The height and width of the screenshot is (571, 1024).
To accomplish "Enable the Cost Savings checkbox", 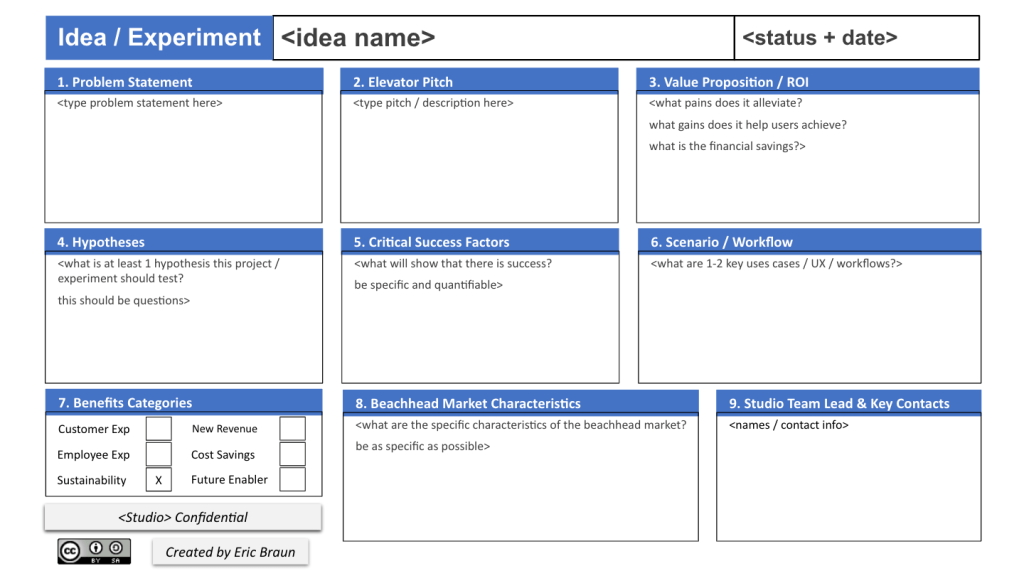I will tap(292, 454).
